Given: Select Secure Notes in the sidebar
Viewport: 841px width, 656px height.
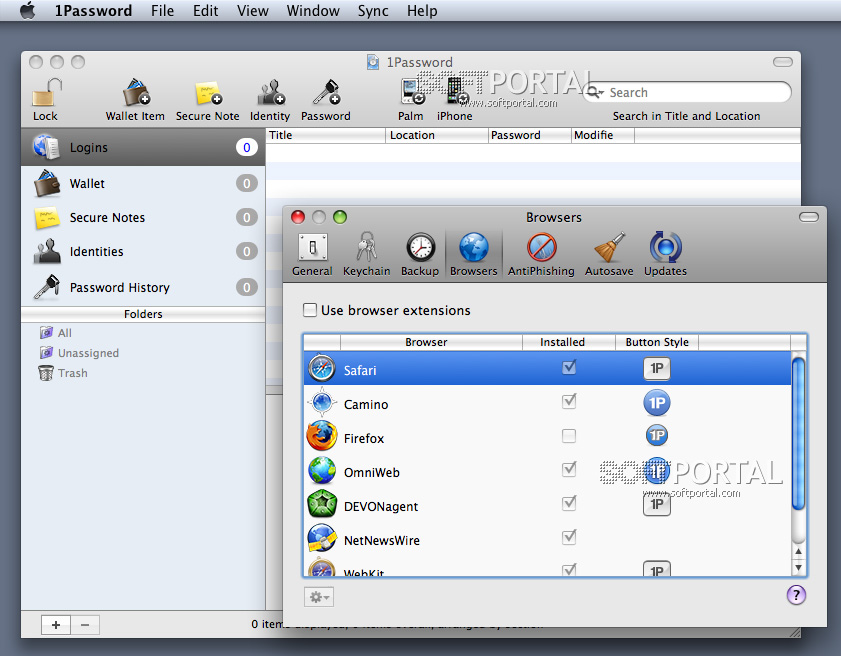Looking at the screenshot, I should 143,217.
